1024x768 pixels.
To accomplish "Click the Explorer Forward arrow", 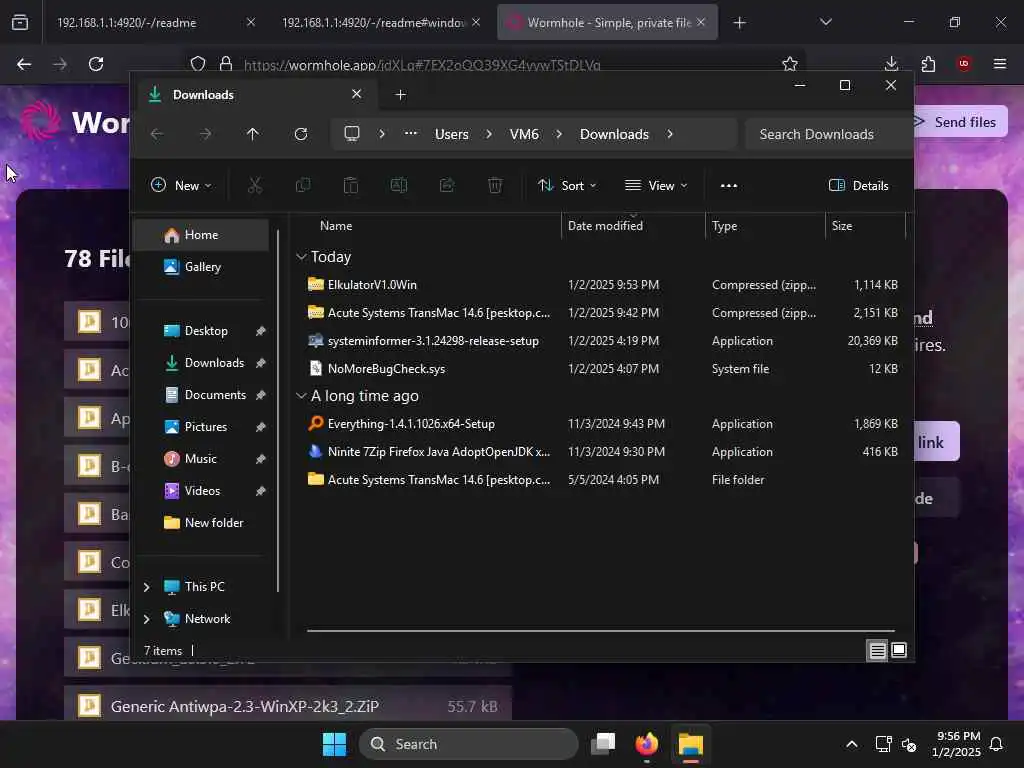I will coord(205,134).
